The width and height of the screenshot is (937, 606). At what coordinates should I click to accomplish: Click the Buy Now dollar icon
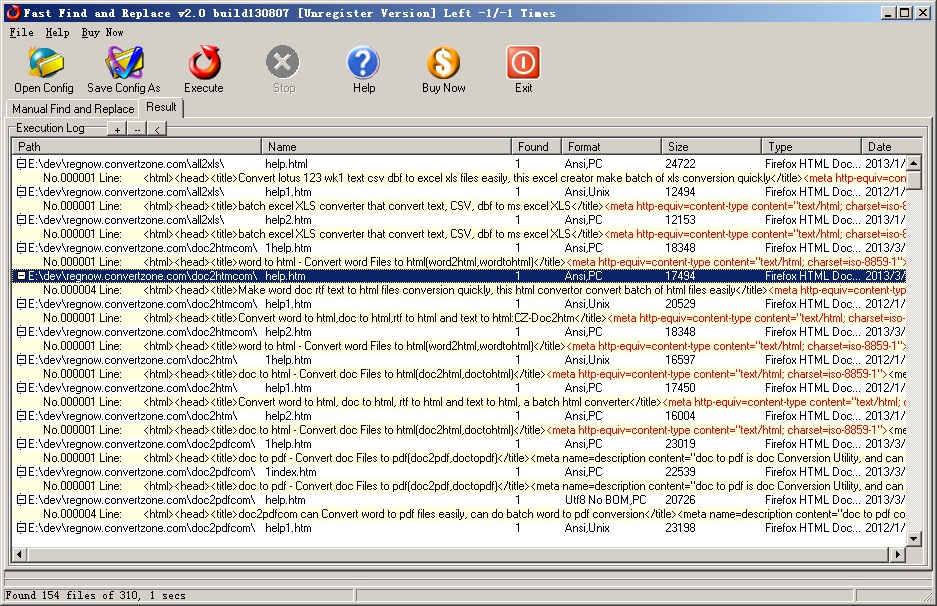click(x=443, y=64)
